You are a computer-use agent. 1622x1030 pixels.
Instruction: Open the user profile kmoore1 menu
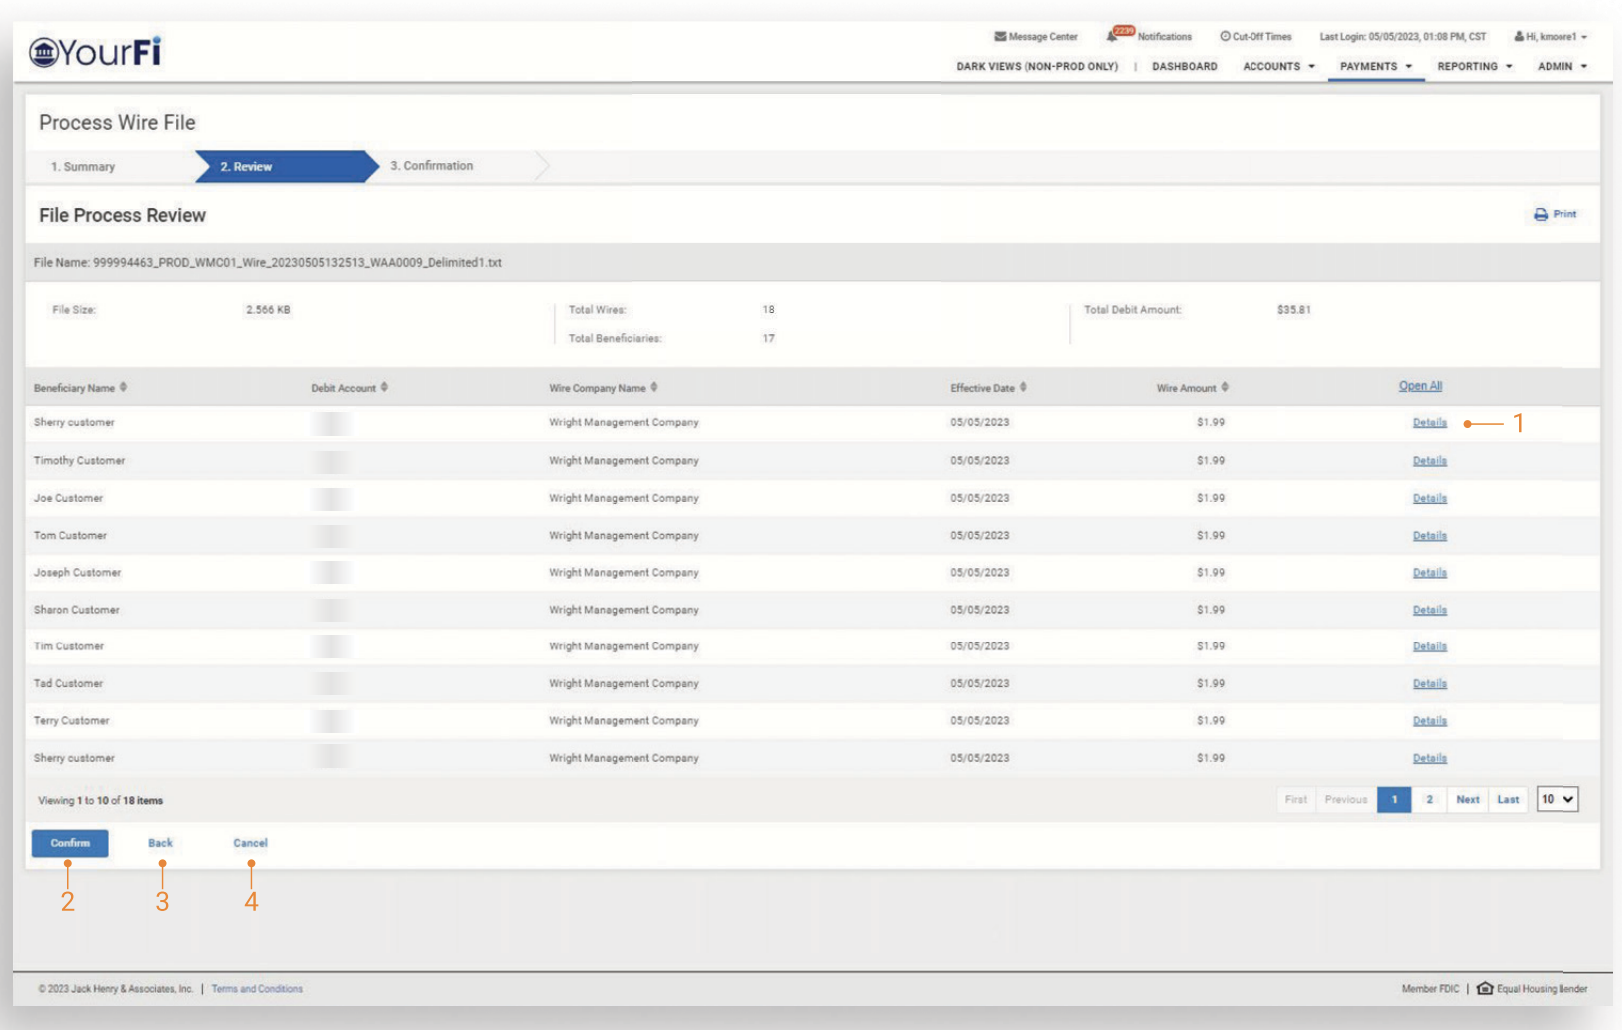[1550, 37]
